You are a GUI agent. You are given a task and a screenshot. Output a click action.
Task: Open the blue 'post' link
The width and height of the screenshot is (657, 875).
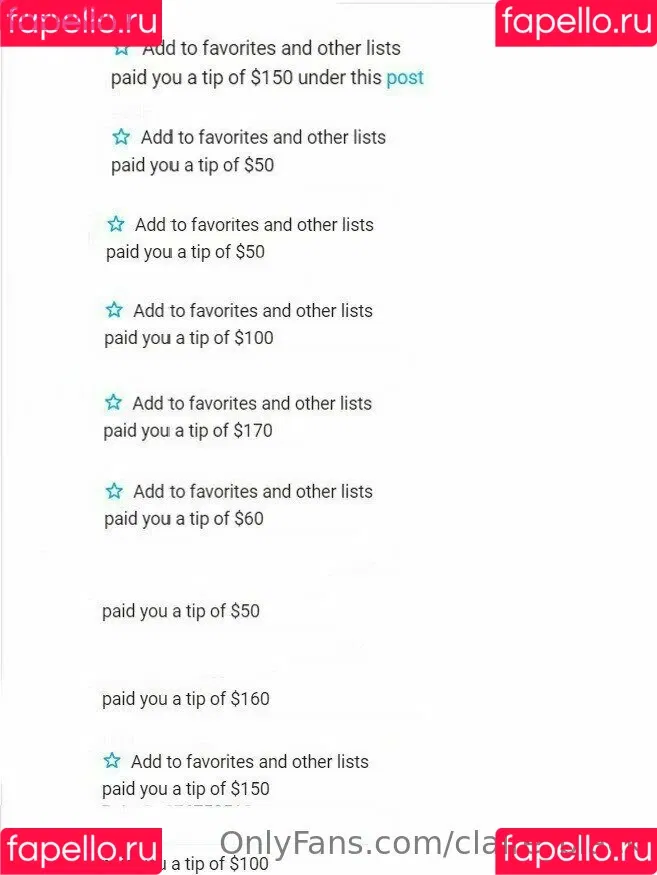pyautogui.click(x=405, y=78)
